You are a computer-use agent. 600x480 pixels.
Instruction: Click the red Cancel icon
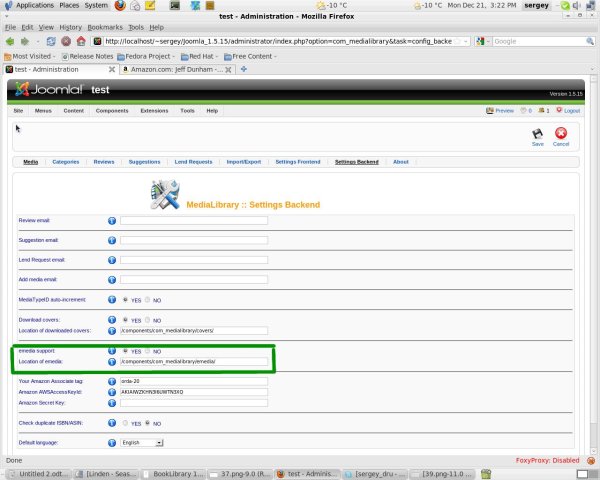pos(561,133)
